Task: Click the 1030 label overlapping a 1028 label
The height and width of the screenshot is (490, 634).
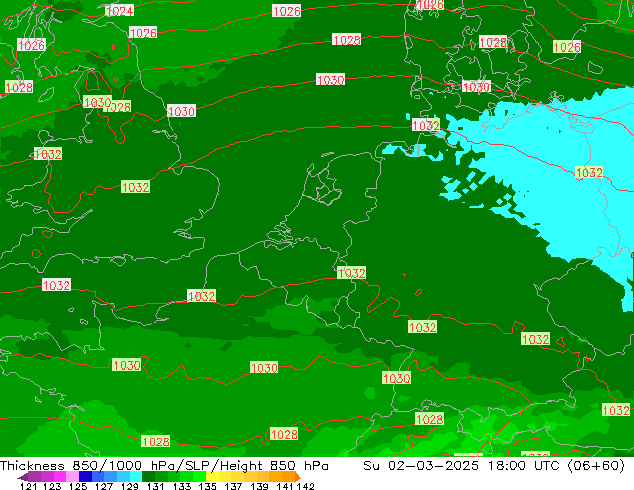Action: 97,102
